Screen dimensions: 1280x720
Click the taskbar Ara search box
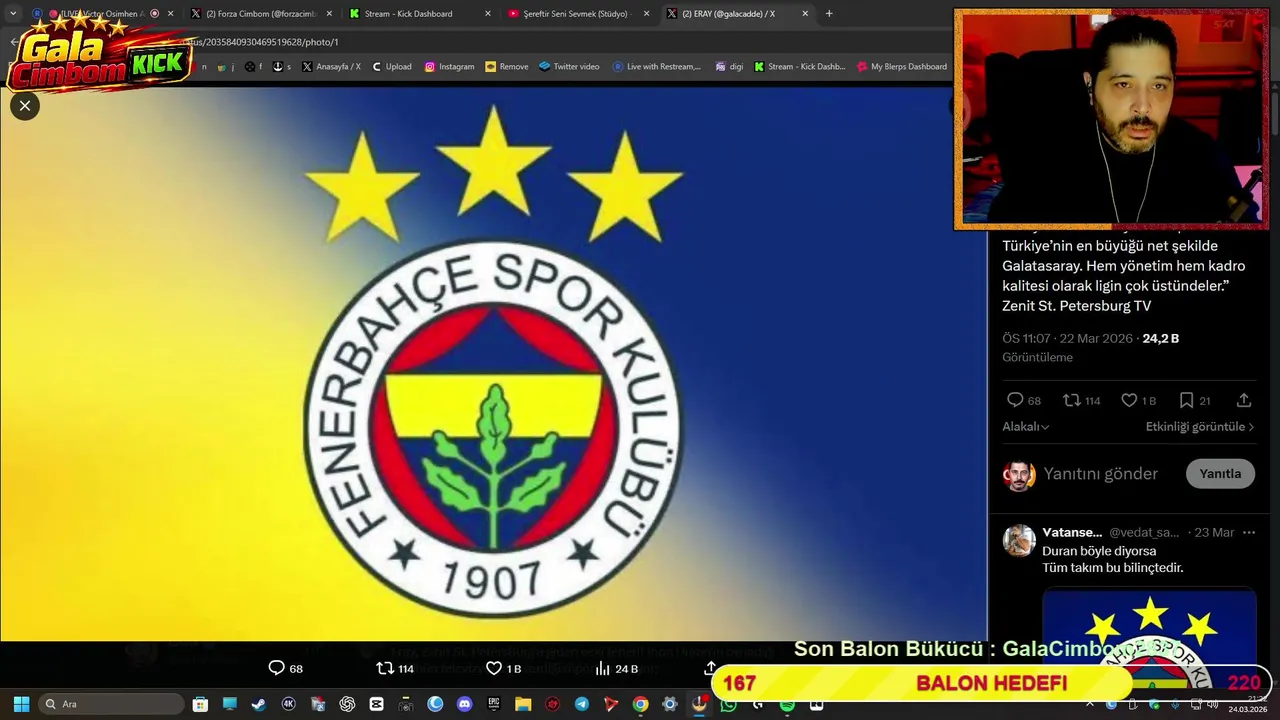click(x=110, y=704)
